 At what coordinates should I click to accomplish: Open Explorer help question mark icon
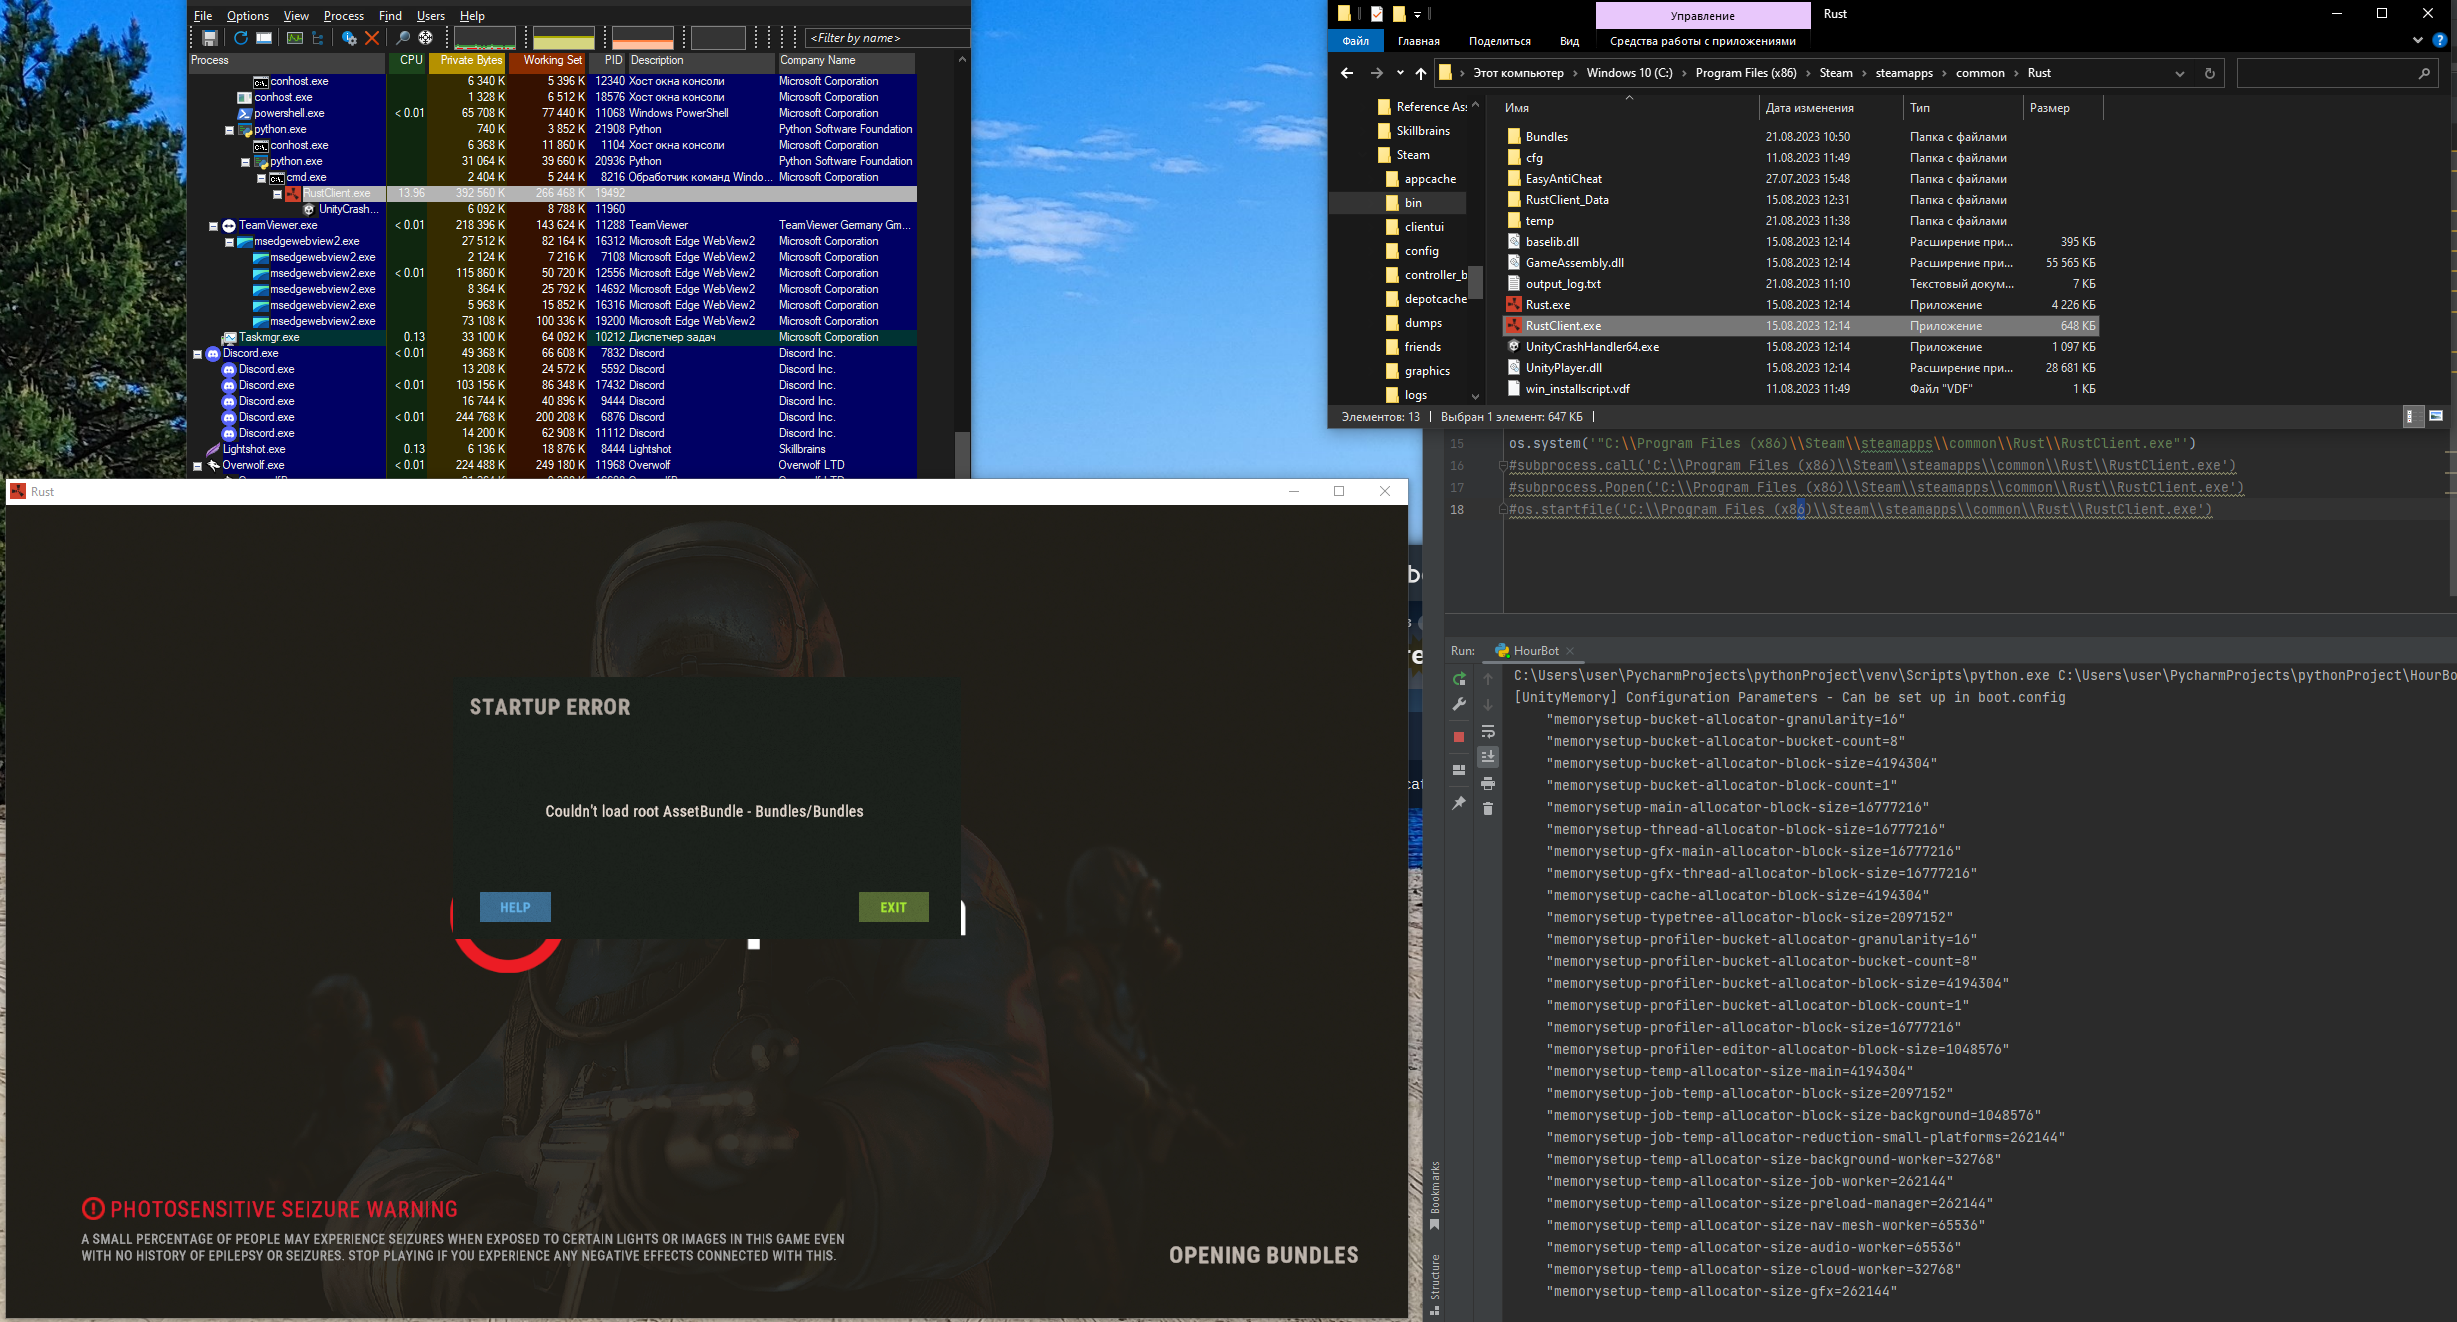(x=2440, y=41)
